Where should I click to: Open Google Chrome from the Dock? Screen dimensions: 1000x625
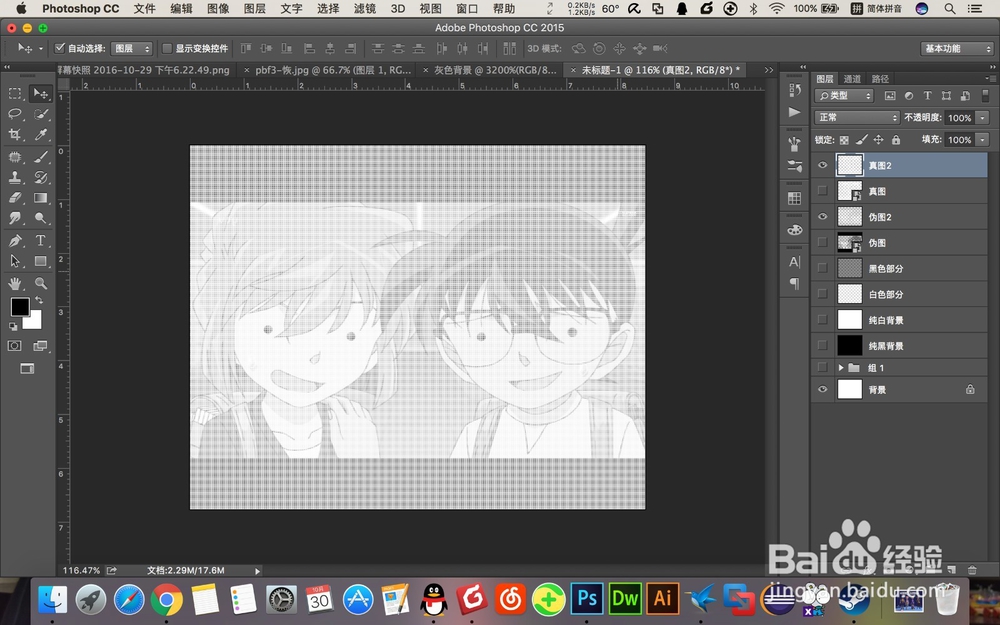166,599
